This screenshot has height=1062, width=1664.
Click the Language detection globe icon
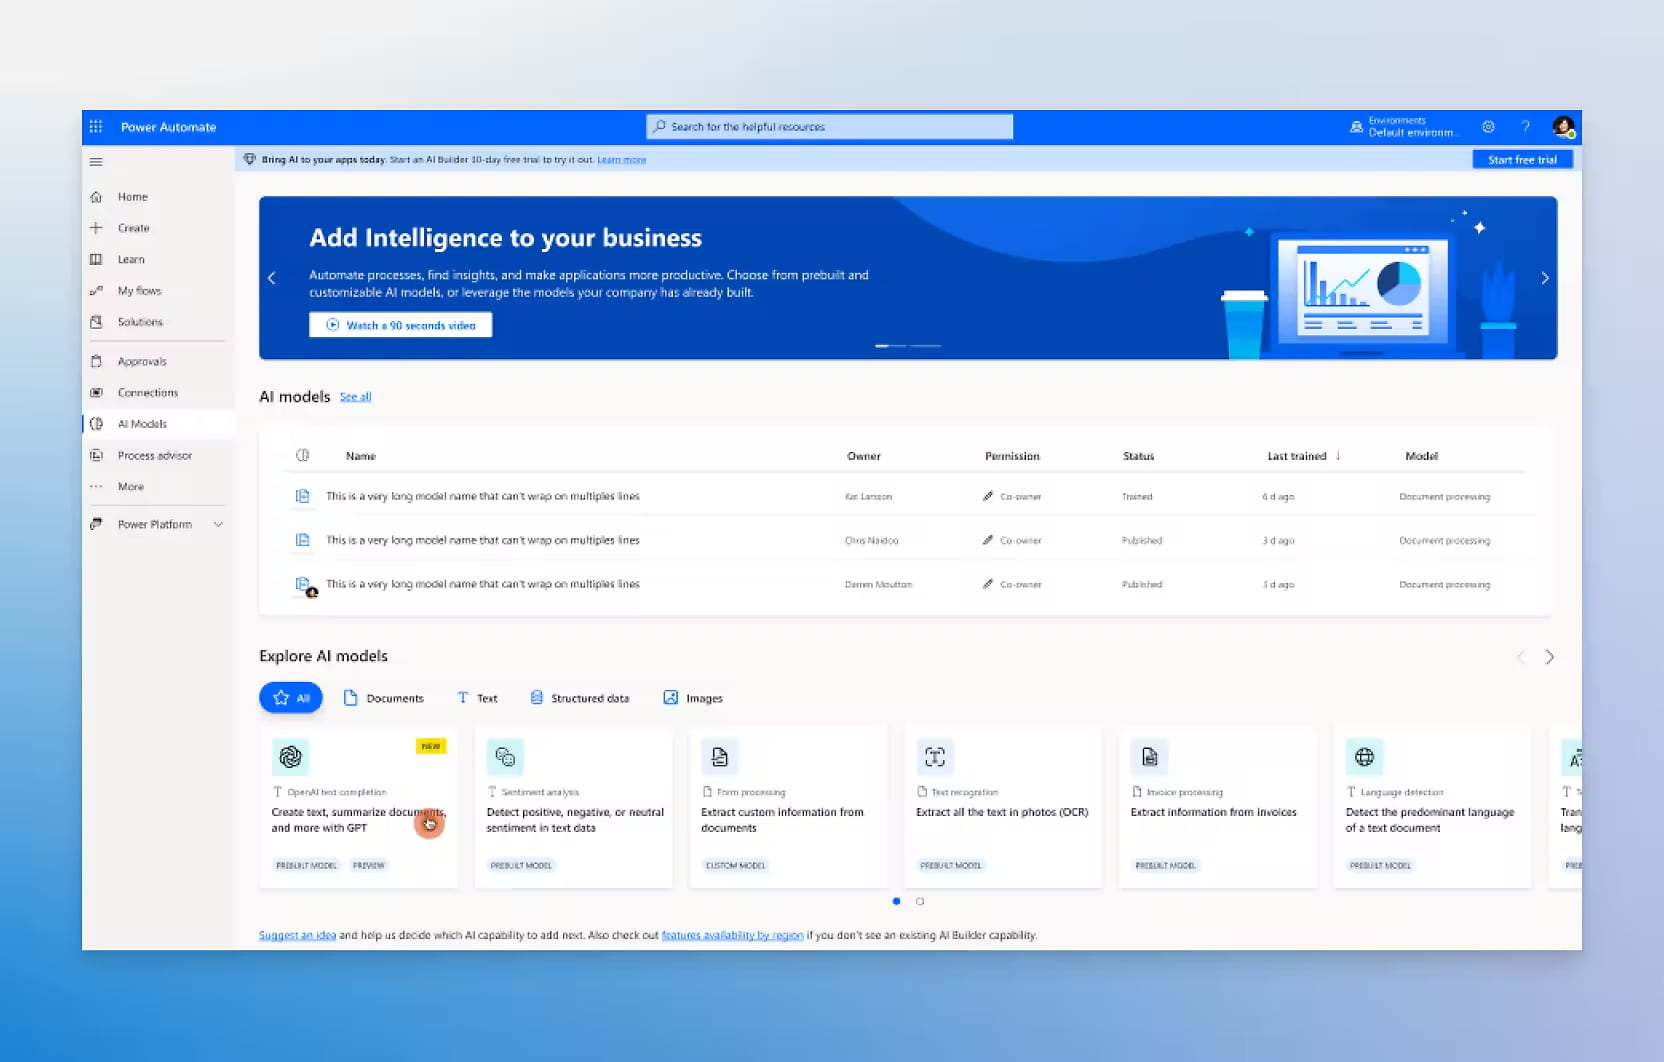point(1364,758)
